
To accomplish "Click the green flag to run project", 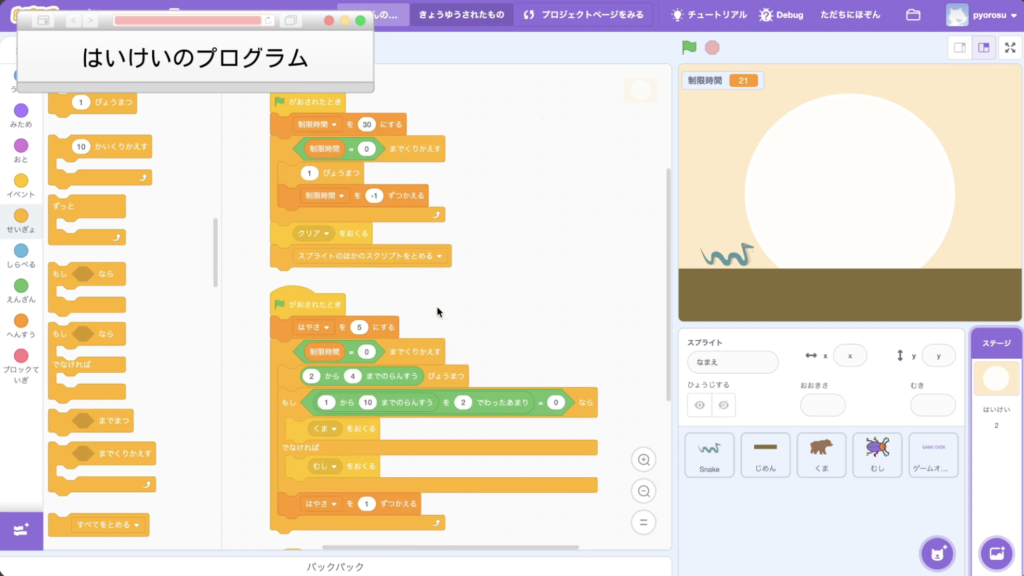I will pyautogui.click(x=689, y=47).
